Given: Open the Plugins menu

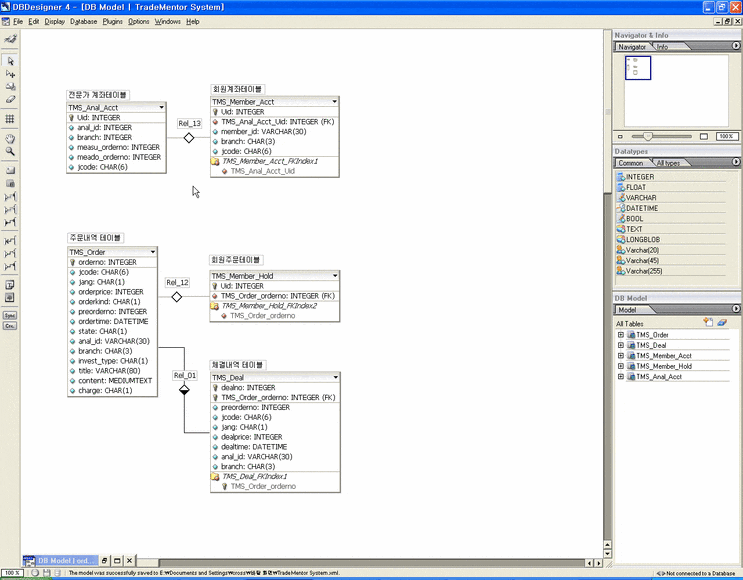Looking at the screenshot, I should [x=113, y=21].
